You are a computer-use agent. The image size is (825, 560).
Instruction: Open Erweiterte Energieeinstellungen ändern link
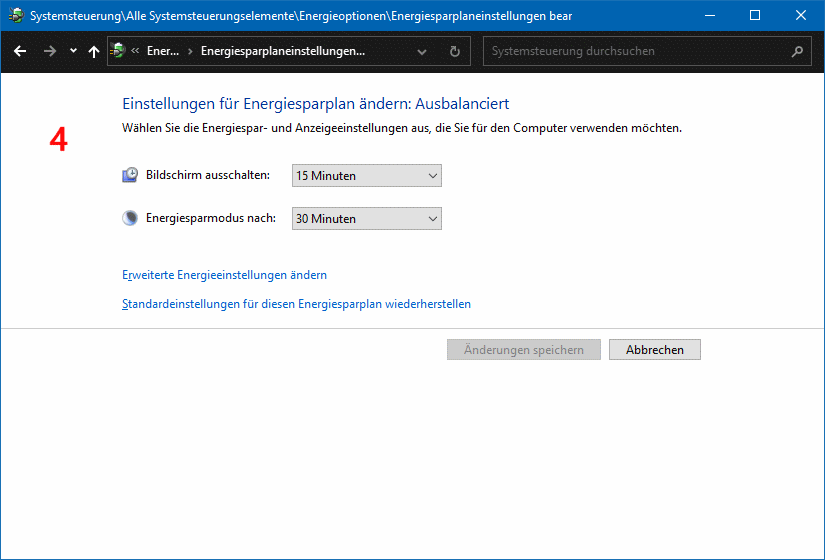224,275
